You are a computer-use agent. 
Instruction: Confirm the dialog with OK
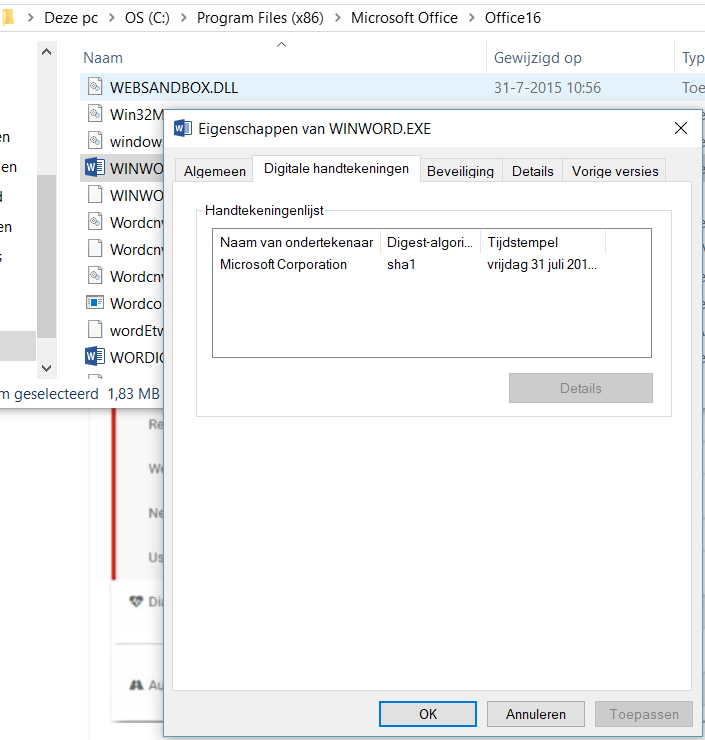pos(428,714)
